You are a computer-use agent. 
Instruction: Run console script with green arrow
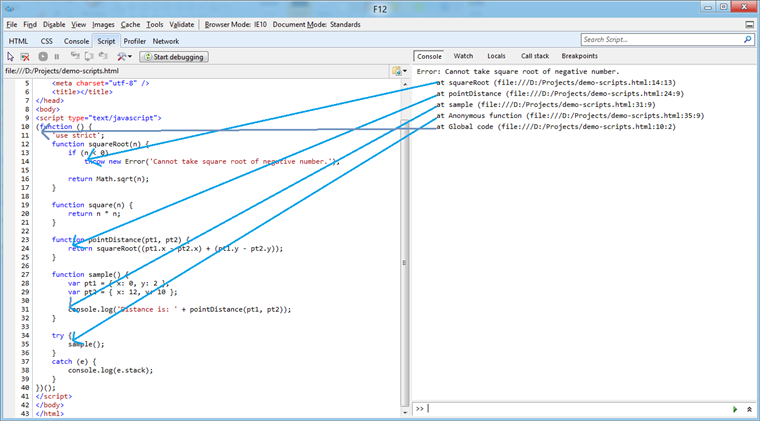[x=736, y=409]
